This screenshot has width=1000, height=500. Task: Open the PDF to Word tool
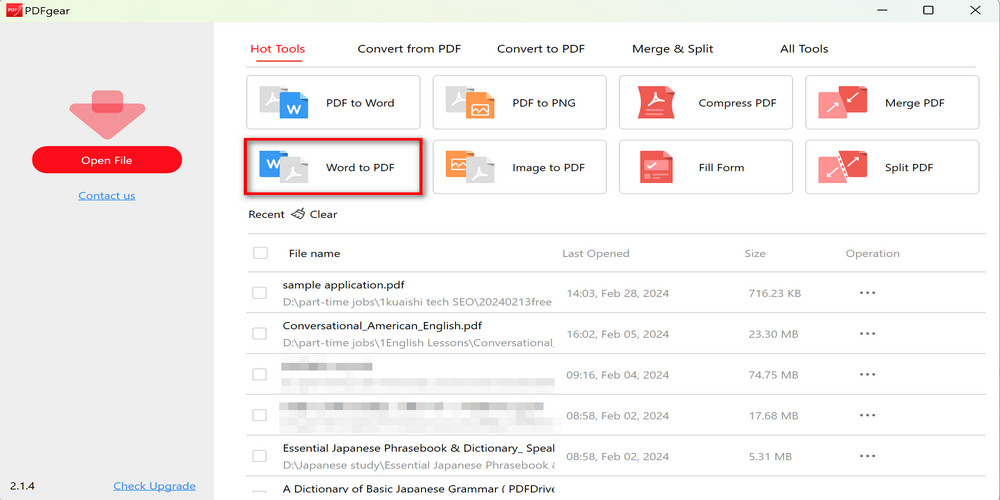point(333,103)
